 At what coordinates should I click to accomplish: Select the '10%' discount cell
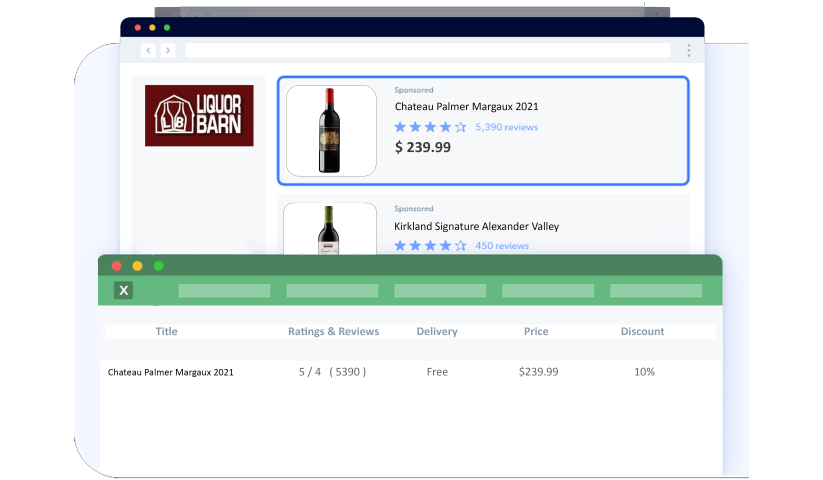click(x=644, y=372)
